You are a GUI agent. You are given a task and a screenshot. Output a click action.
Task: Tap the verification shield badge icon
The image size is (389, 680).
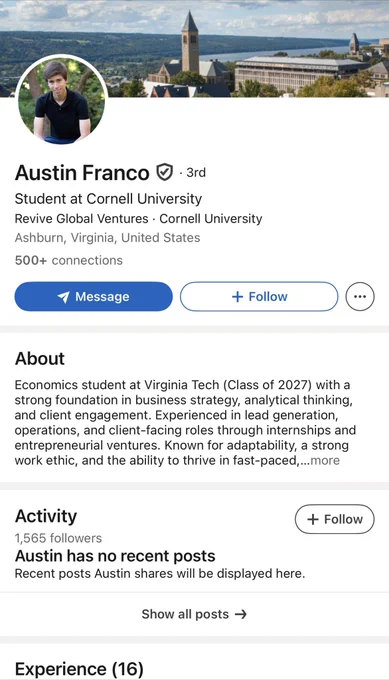click(164, 172)
